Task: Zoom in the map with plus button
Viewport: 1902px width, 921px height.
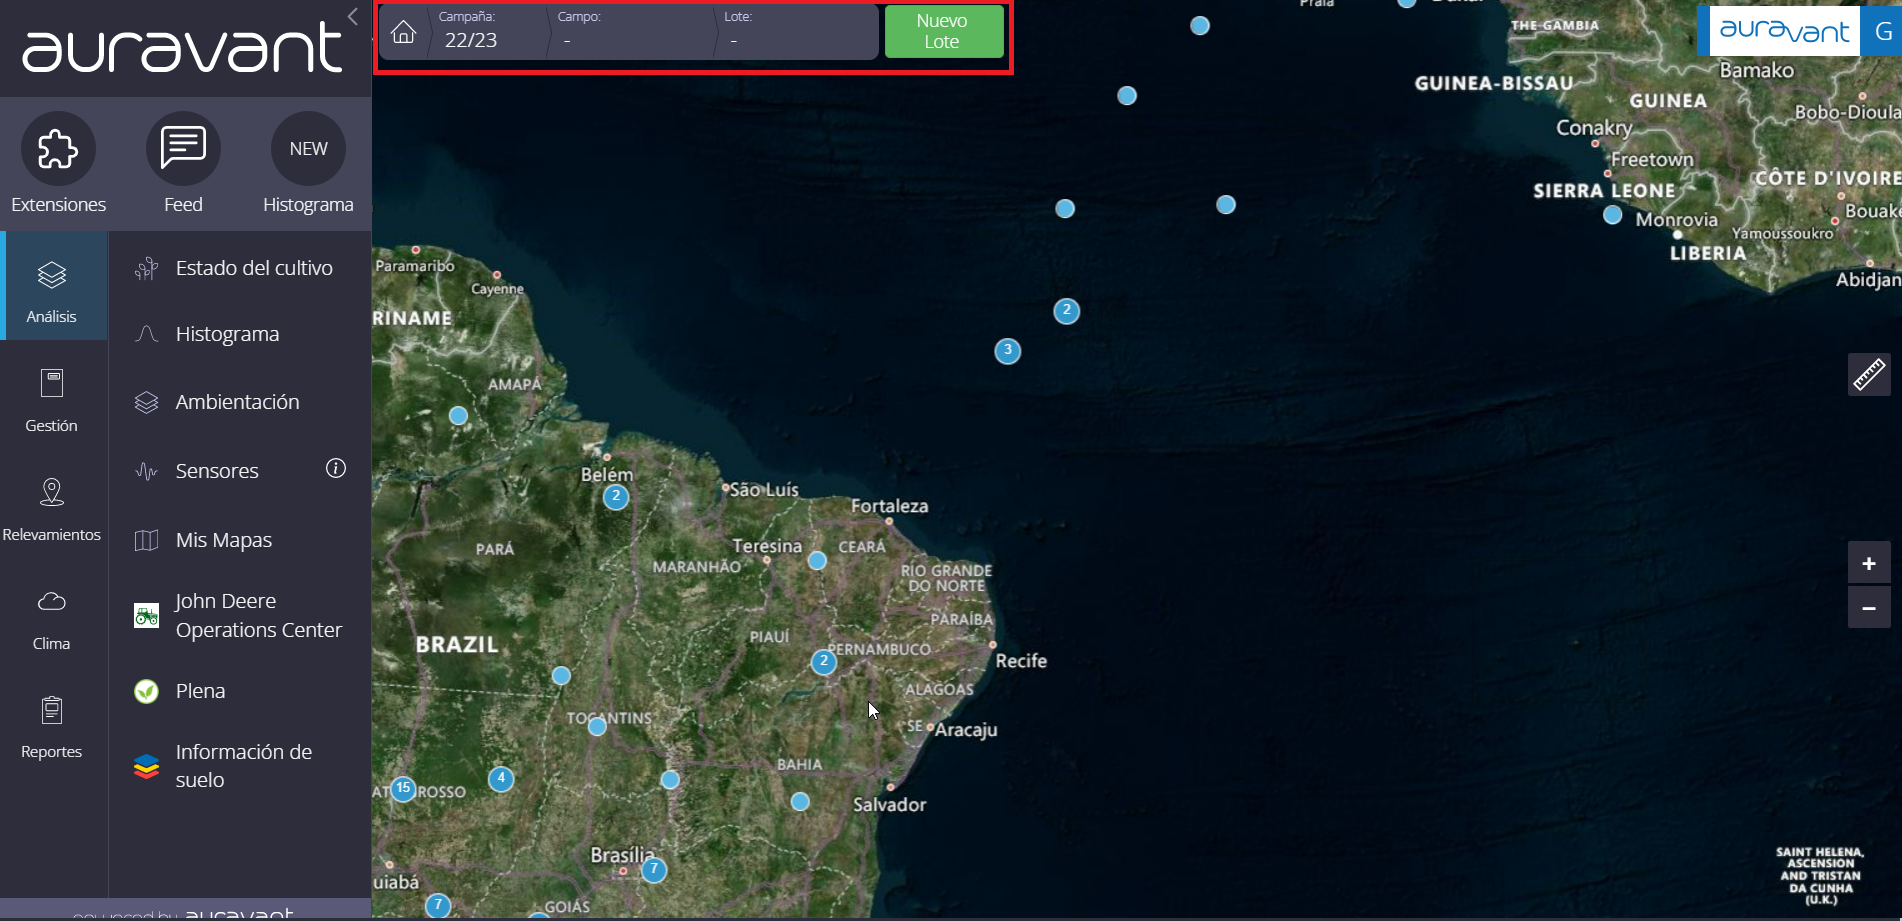Action: pos(1869,563)
